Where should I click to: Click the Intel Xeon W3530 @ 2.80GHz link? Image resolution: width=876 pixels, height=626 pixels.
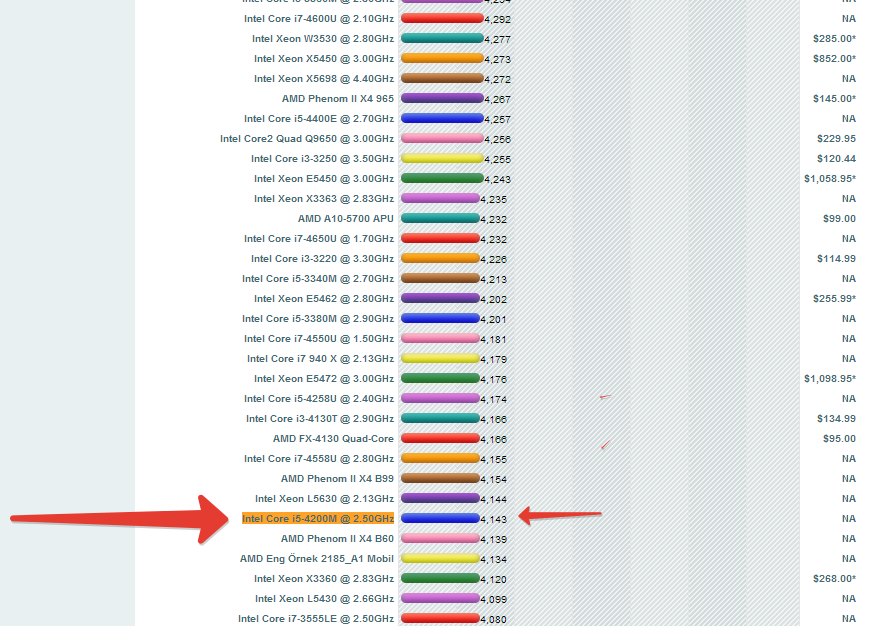point(323,39)
